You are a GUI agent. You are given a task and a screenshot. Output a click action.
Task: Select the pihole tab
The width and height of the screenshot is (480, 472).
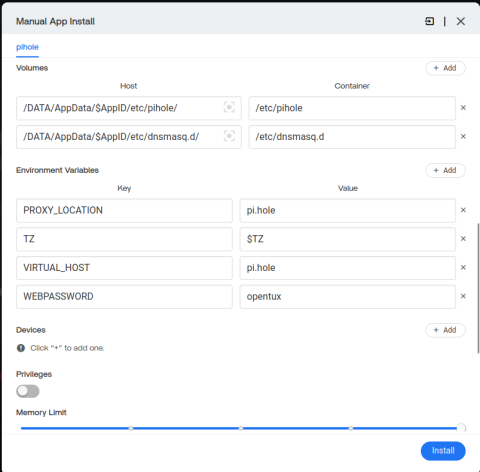[x=27, y=47]
